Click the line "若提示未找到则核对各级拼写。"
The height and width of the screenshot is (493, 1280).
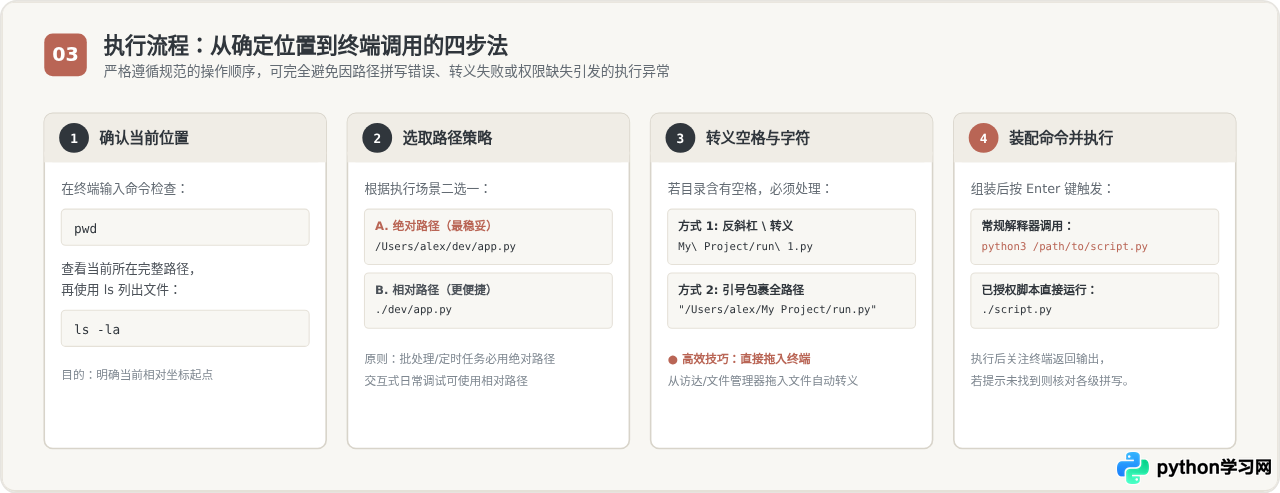(1050, 381)
